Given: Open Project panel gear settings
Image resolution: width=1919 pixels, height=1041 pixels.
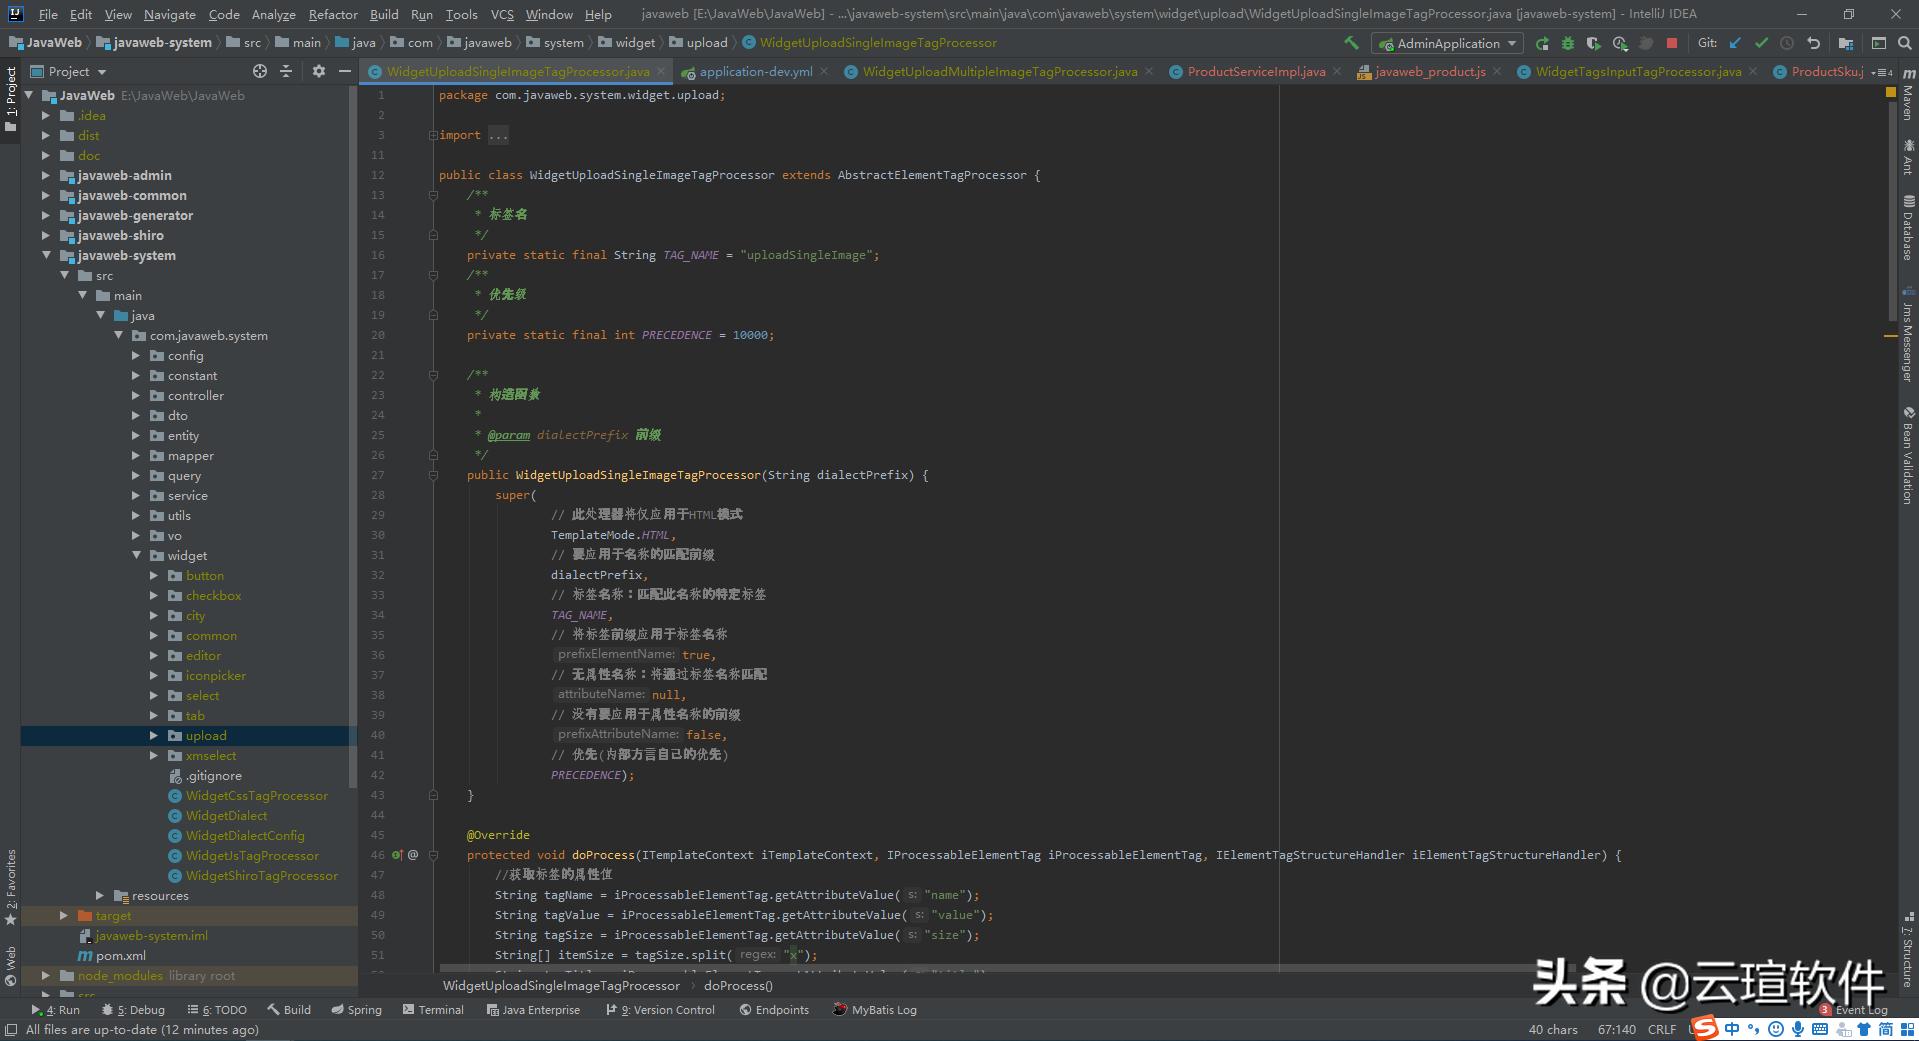Looking at the screenshot, I should 319,71.
